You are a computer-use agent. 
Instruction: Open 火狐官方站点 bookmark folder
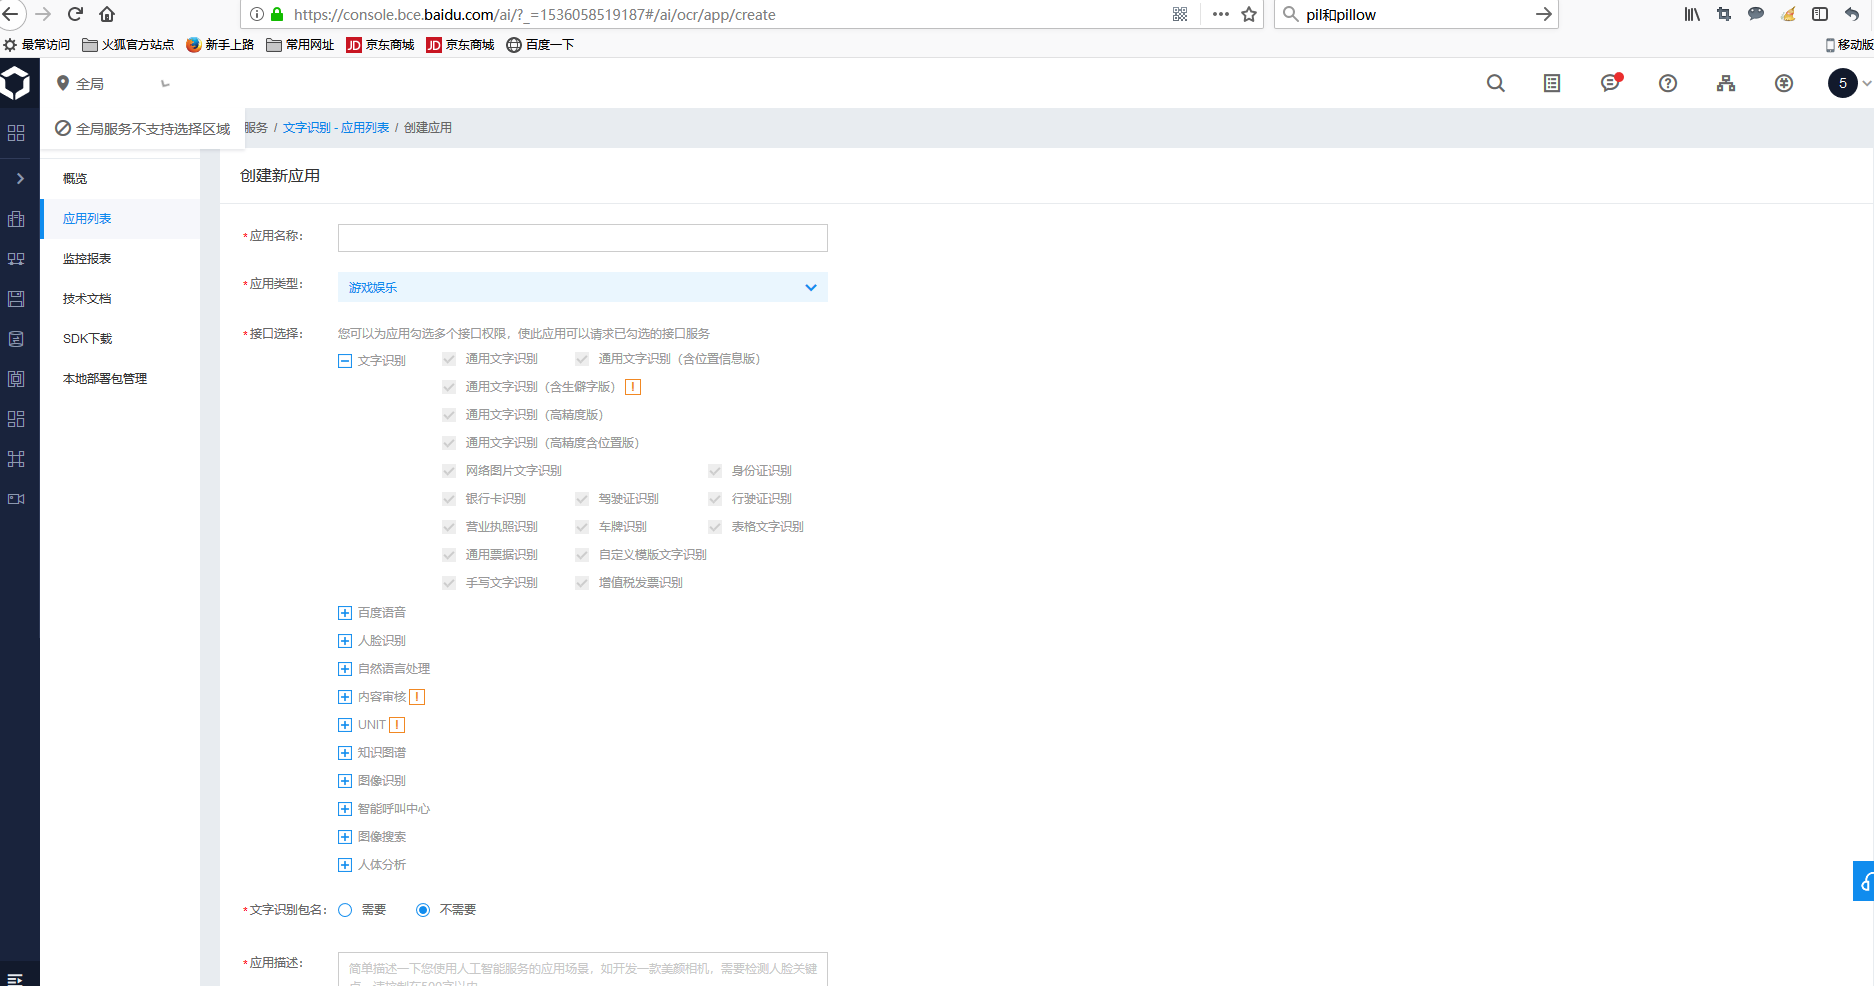(128, 45)
